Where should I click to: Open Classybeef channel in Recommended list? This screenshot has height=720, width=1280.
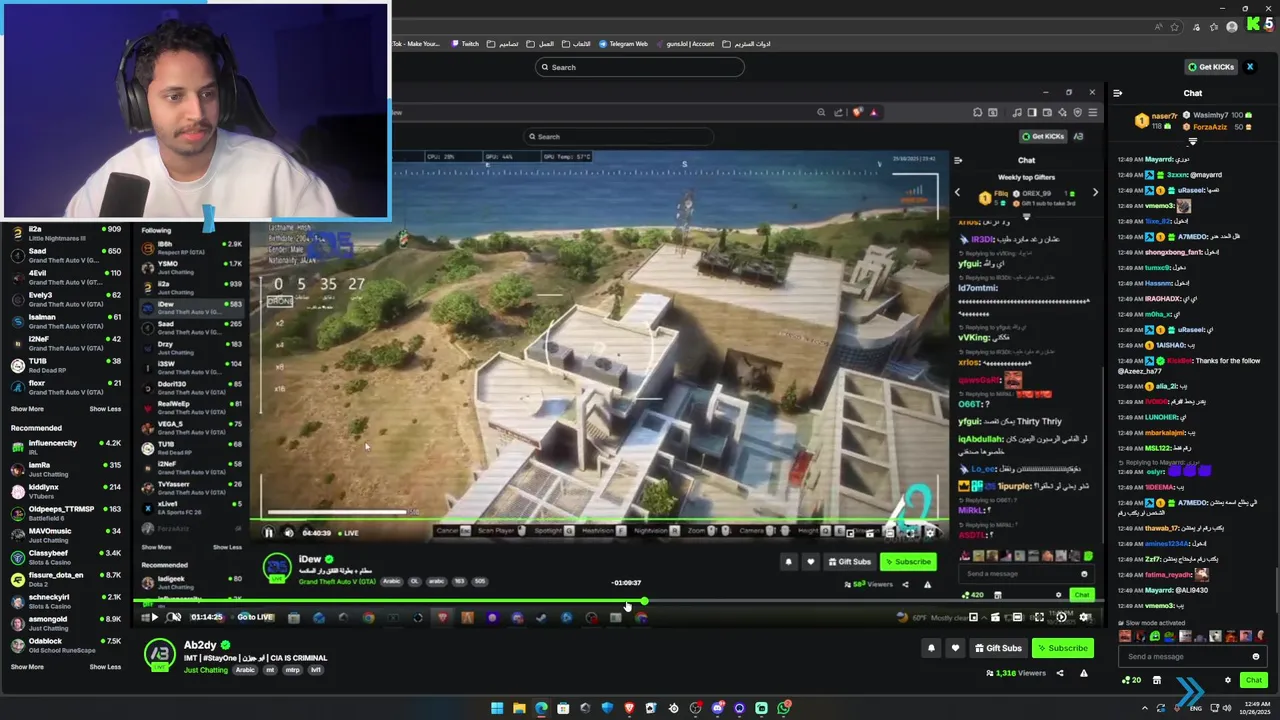pos(66,557)
